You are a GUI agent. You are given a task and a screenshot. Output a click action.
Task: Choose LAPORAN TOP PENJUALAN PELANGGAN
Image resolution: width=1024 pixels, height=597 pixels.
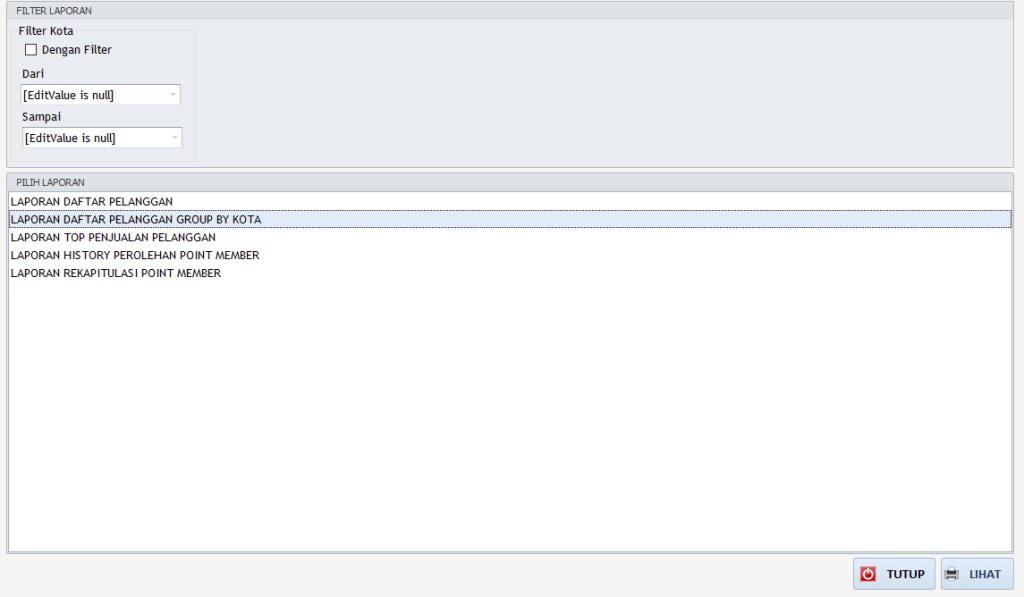(113, 238)
